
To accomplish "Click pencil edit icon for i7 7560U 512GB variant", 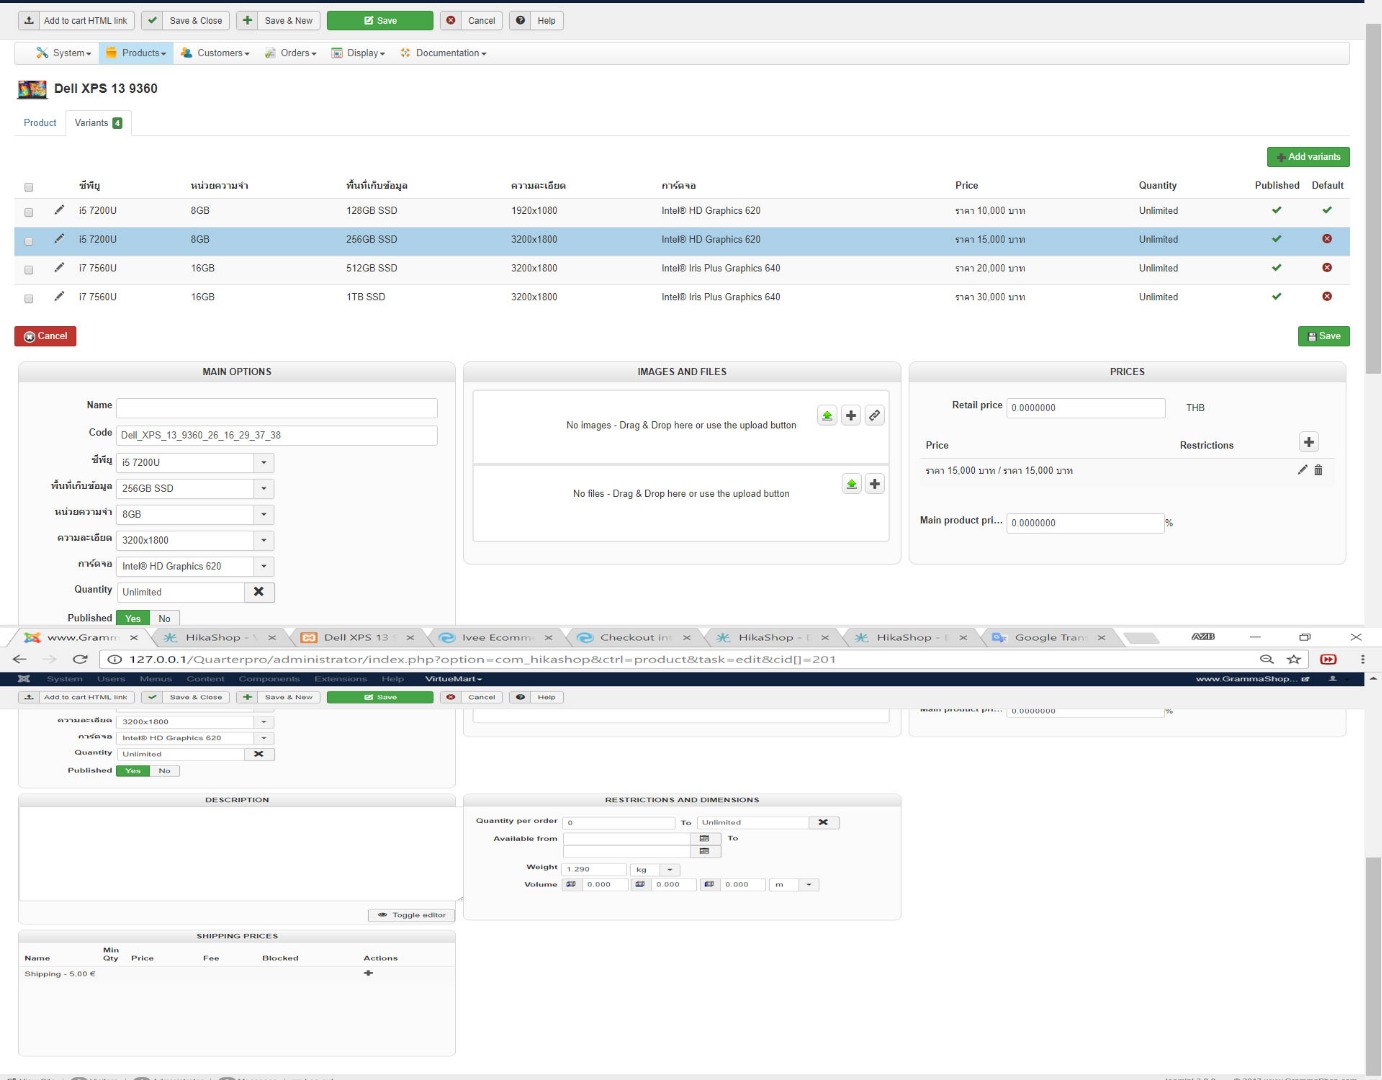I will [59, 267].
